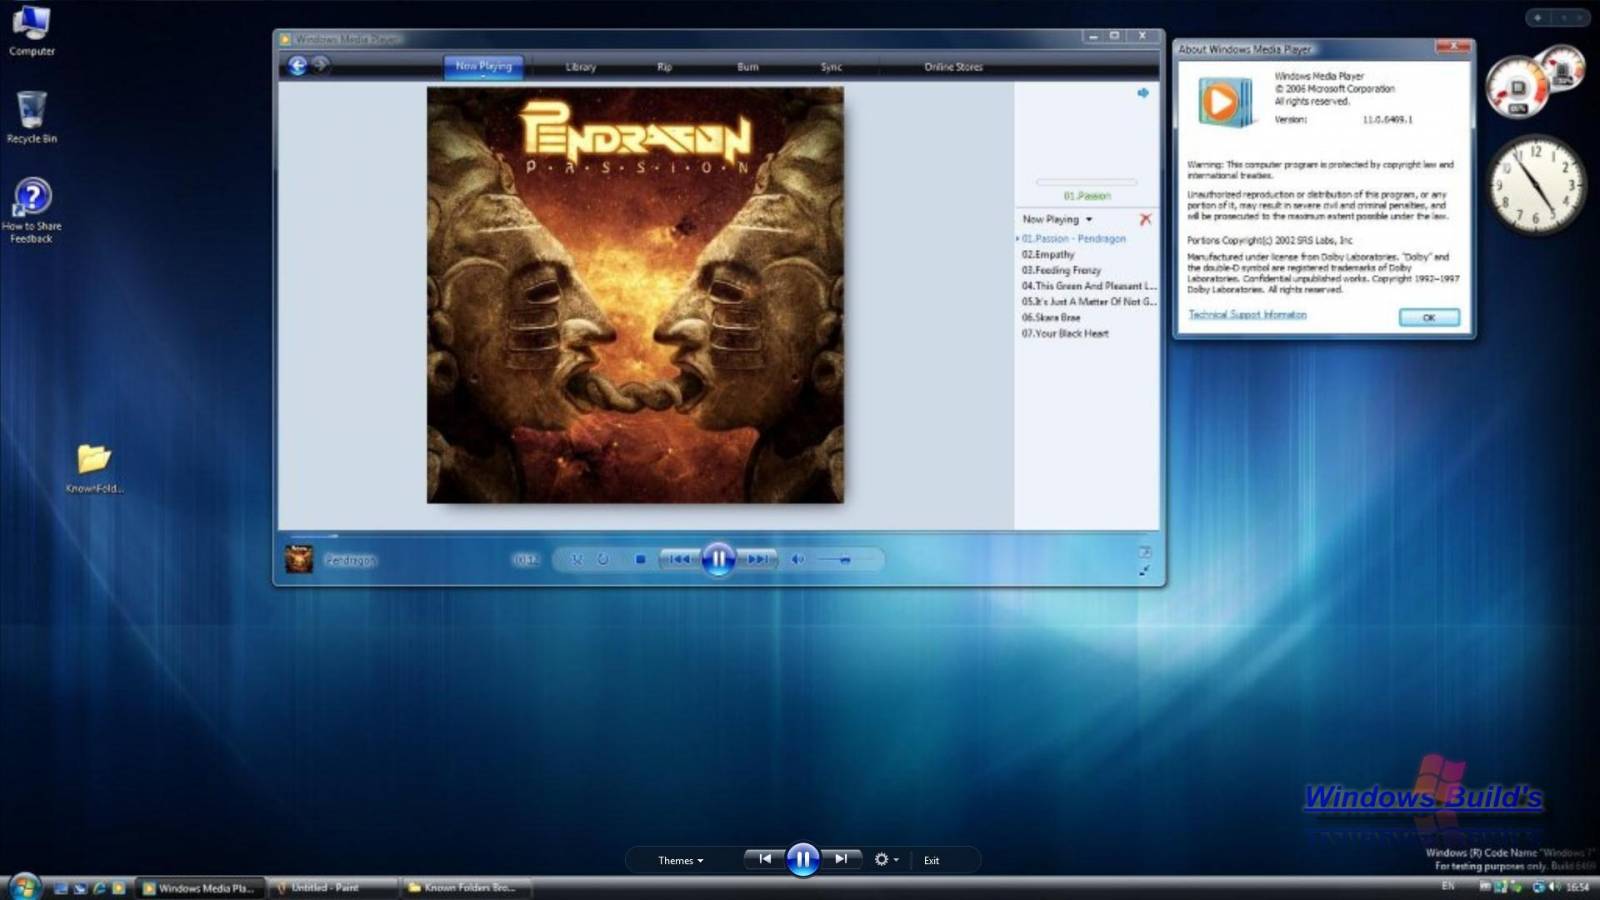Viewport: 1600px width, 900px height.
Task: Click Exit on the floating toolbar
Action: (x=931, y=860)
